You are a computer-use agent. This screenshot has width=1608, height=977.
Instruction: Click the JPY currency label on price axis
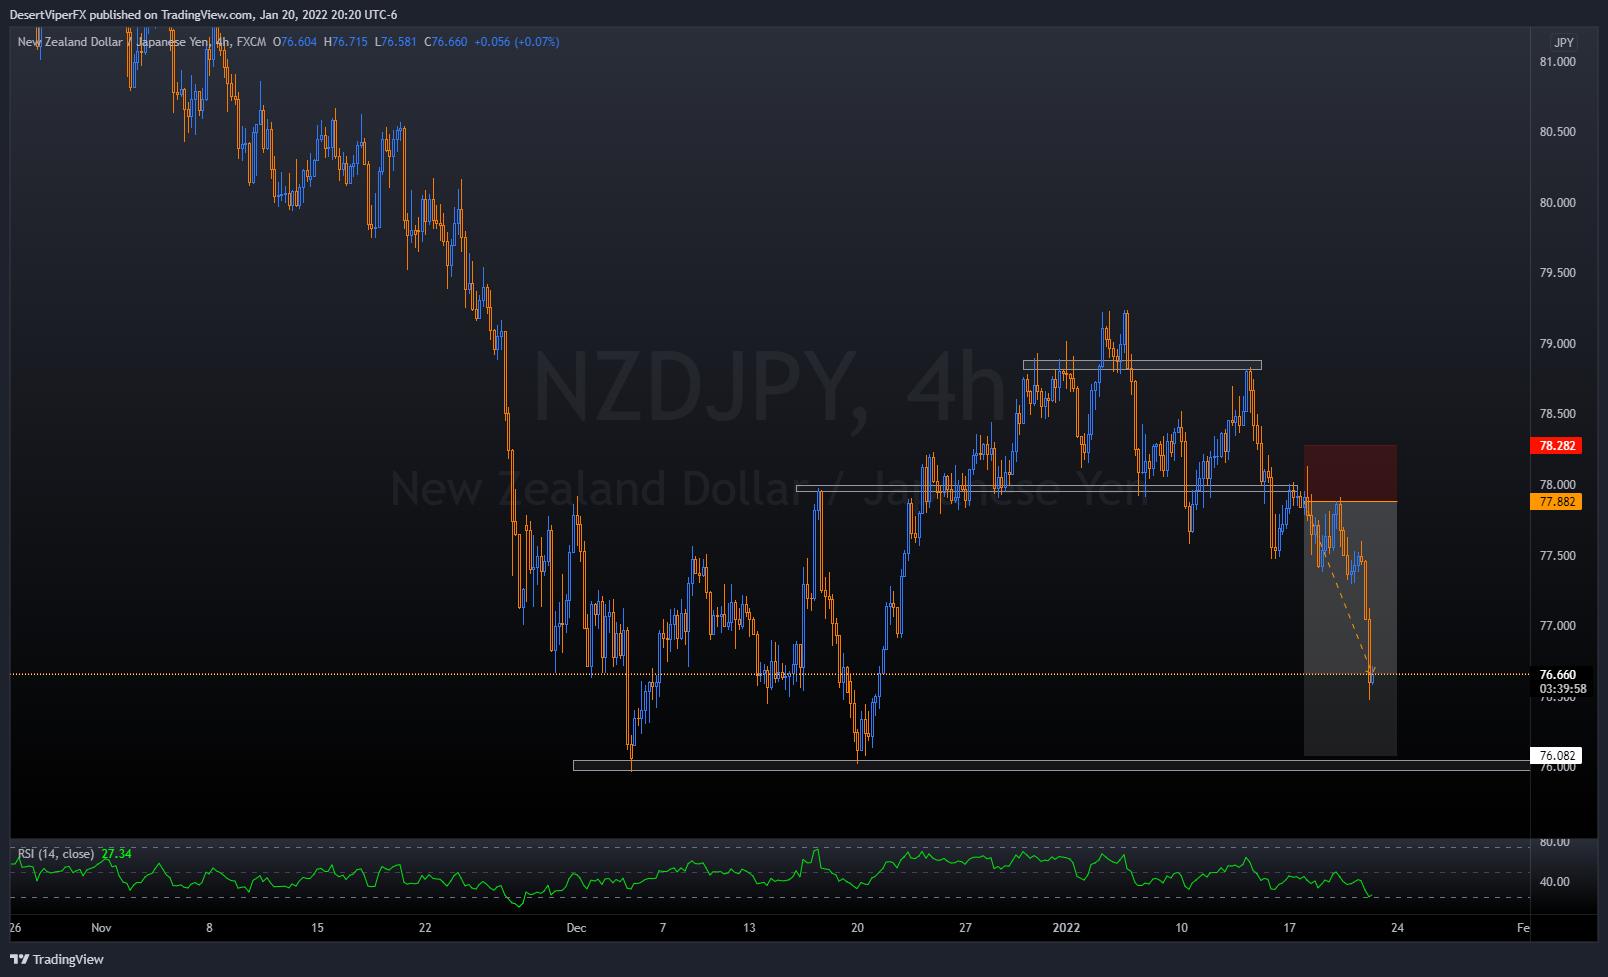click(1564, 42)
